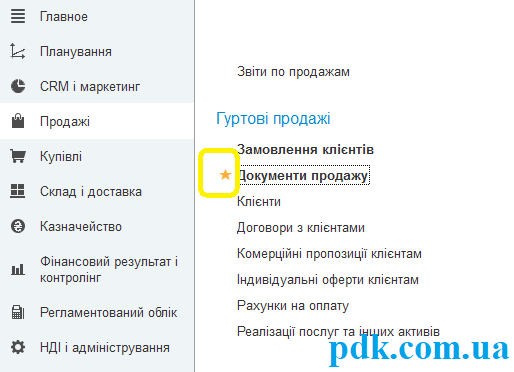The height and width of the screenshot is (372, 514).
Task: Click the Фінансовий результат bar chart icon
Action: [x=18, y=269]
